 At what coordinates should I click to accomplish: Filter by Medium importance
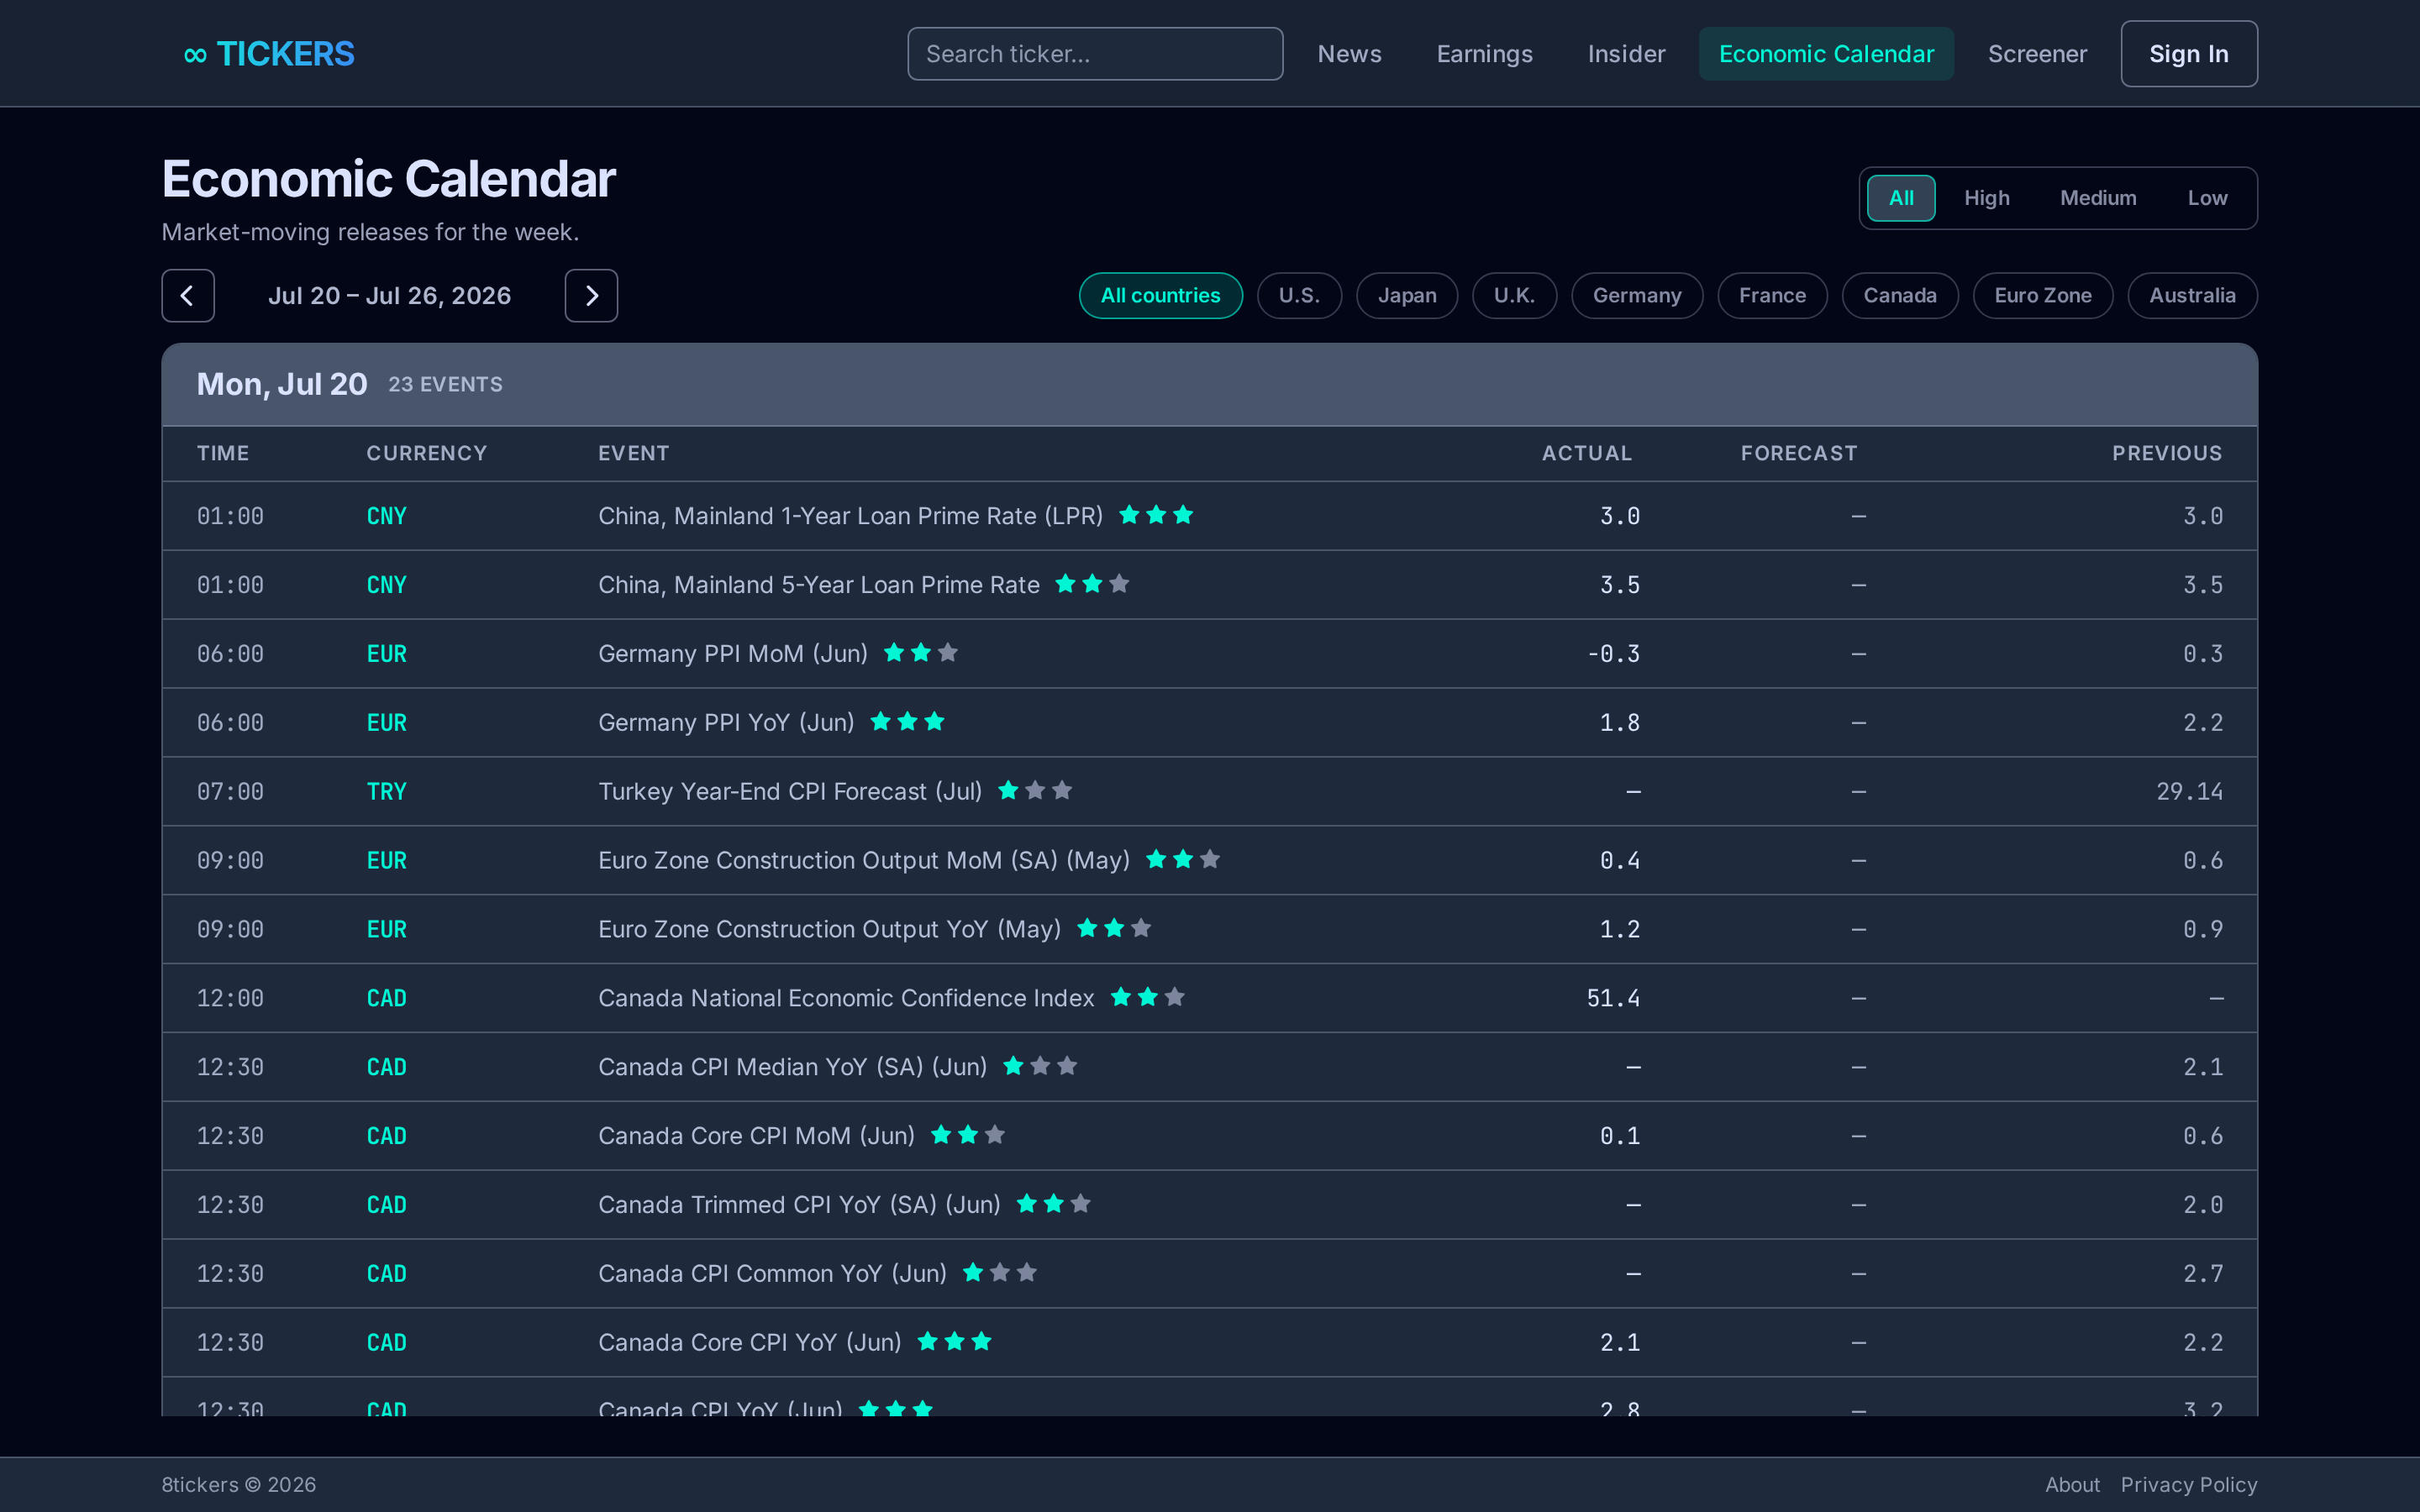[2098, 198]
